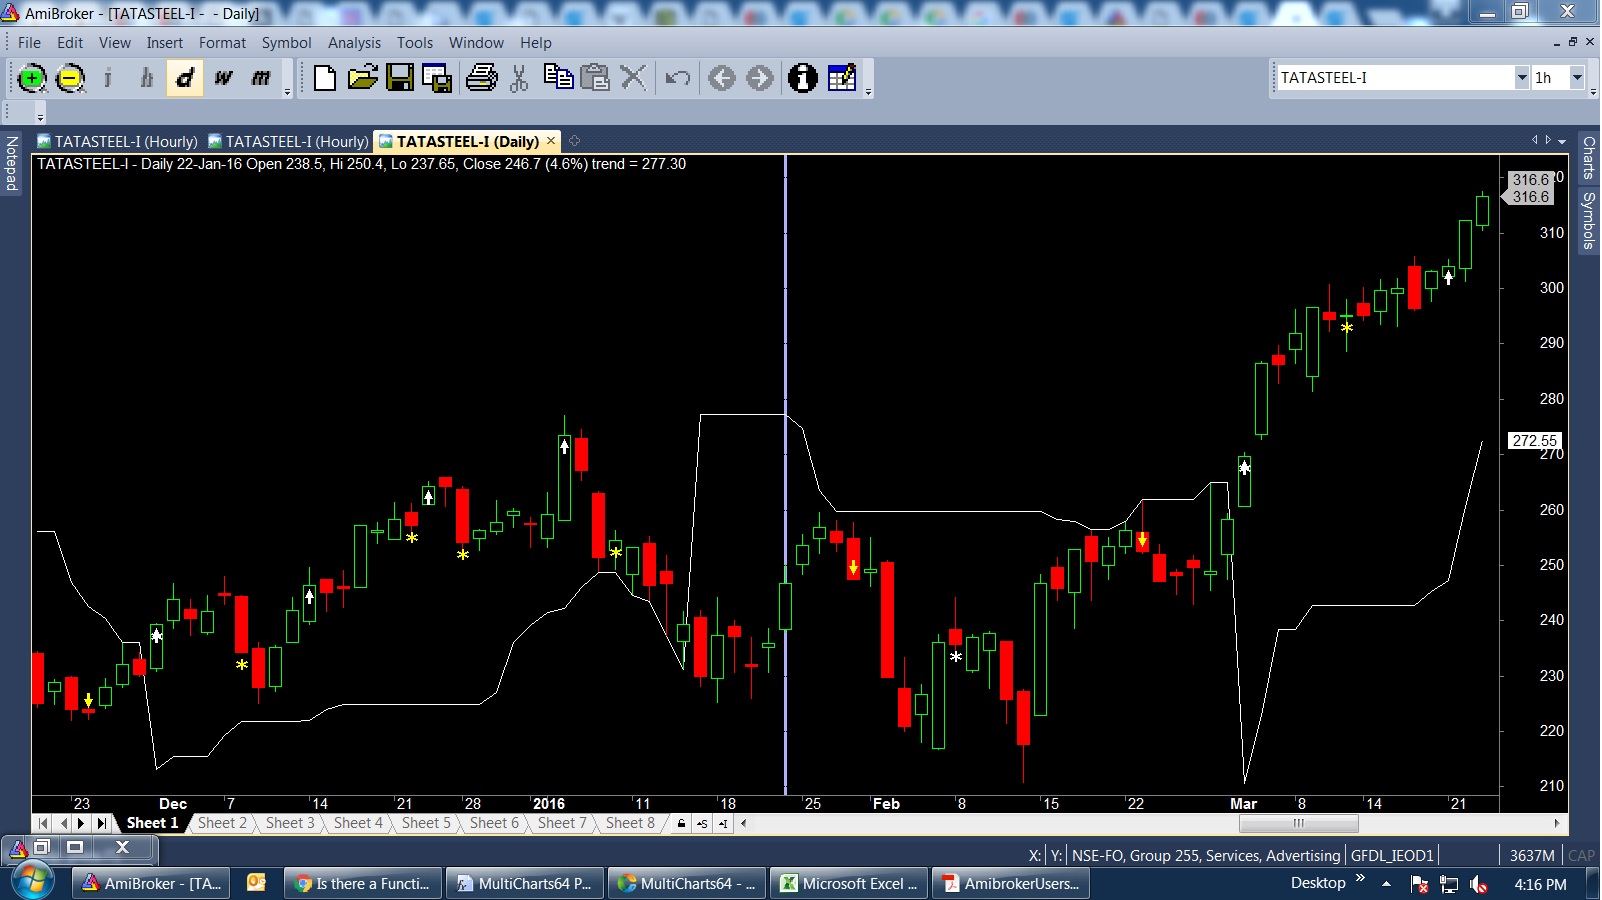Image resolution: width=1602 pixels, height=900 pixels.
Task: Click the chart horizontal scrollbar thumb
Action: pyautogui.click(x=1298, y=823)
